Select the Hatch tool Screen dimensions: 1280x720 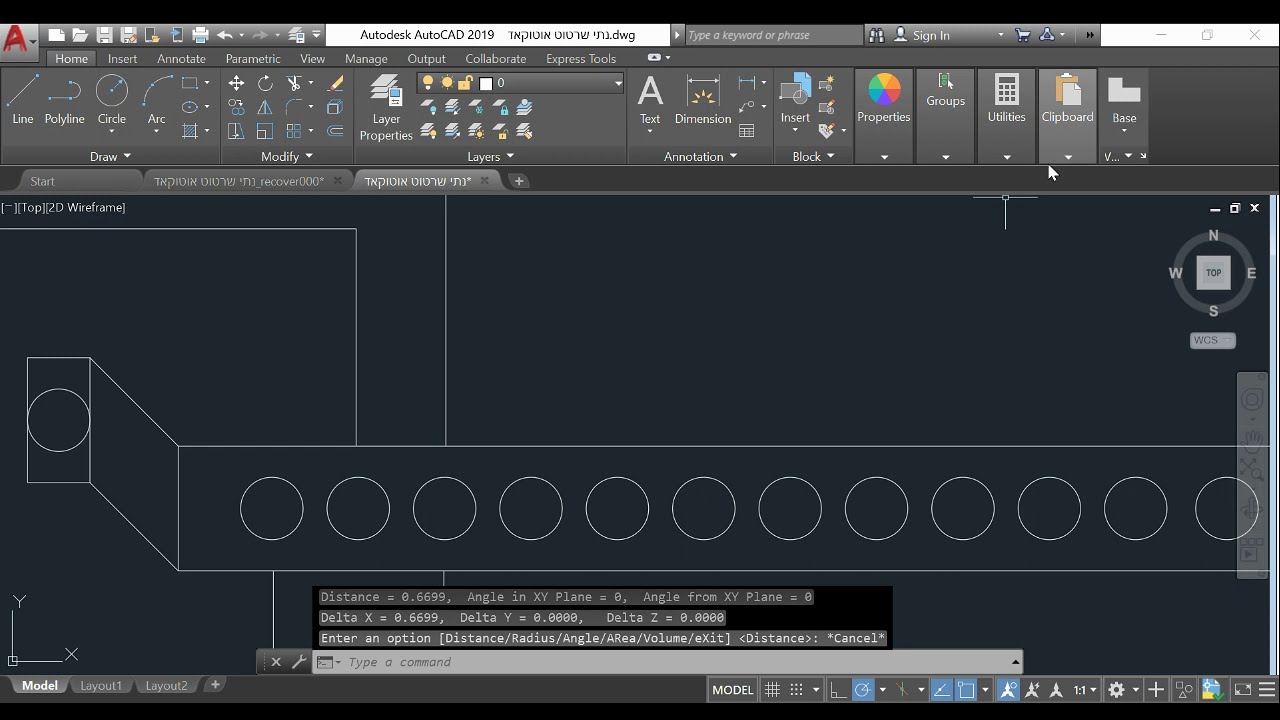[x=189, y=131]
